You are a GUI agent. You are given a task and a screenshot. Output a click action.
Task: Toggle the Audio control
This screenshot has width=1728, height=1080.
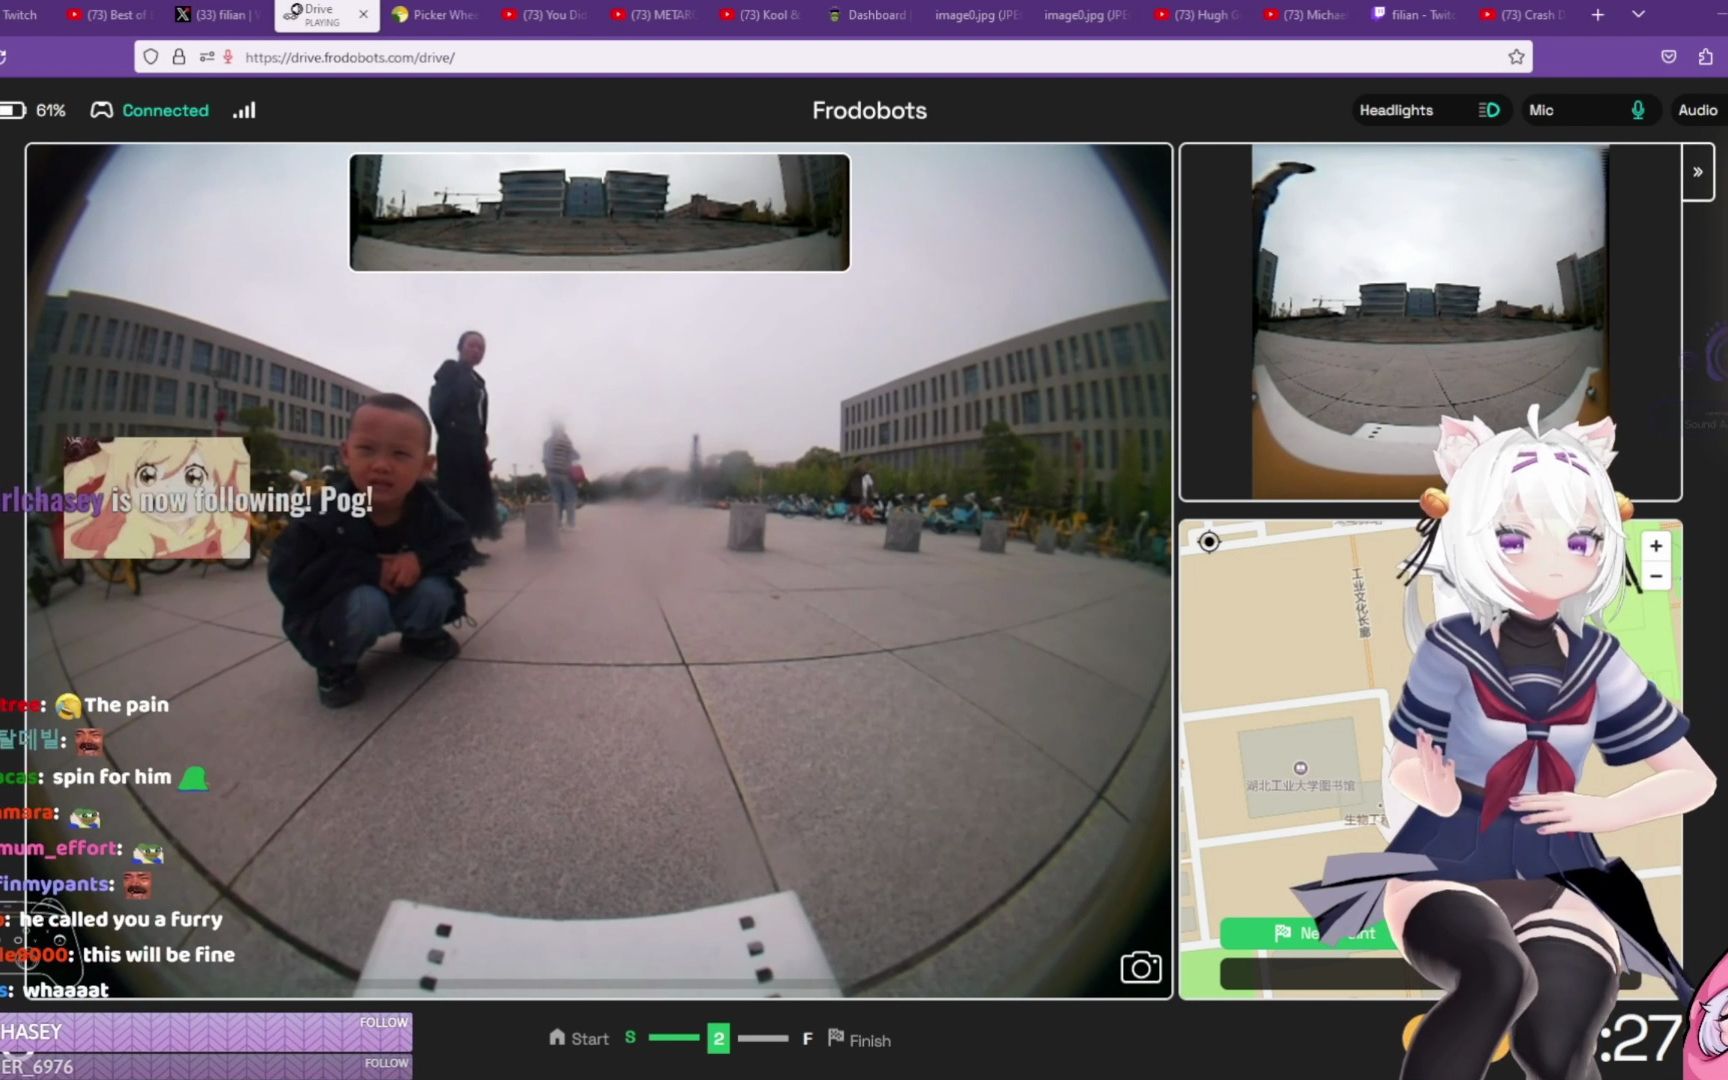click(x=1697, y=110)
